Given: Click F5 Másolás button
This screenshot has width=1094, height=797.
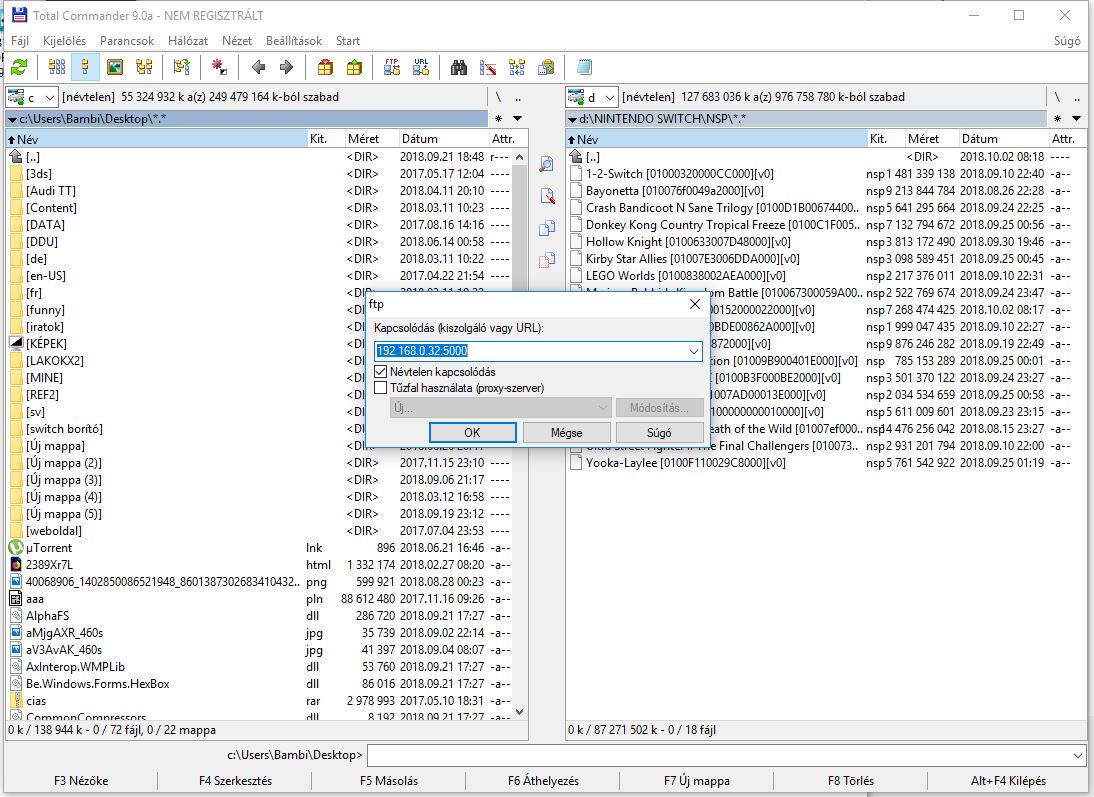Looking at the screenshot, I should [x=389, y=781].
